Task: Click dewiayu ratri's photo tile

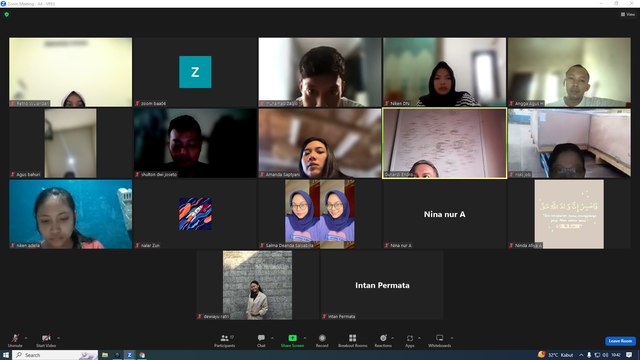Action: (x=258, y=285)
